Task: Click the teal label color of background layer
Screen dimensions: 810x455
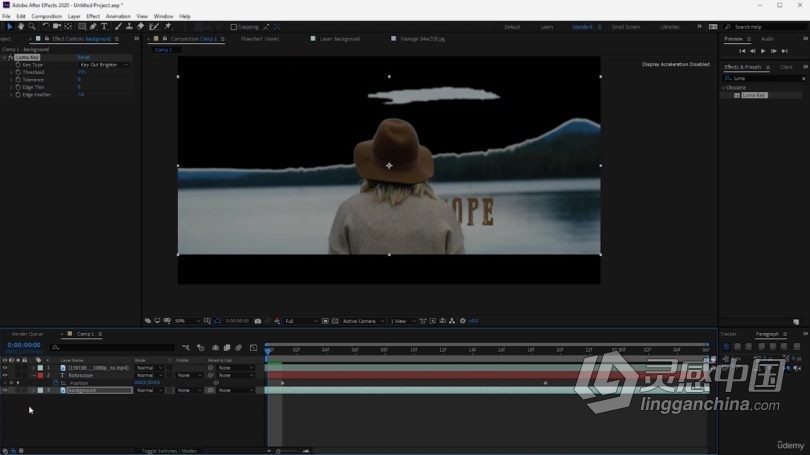Action: pyautogui.click(x=40, y=390)
